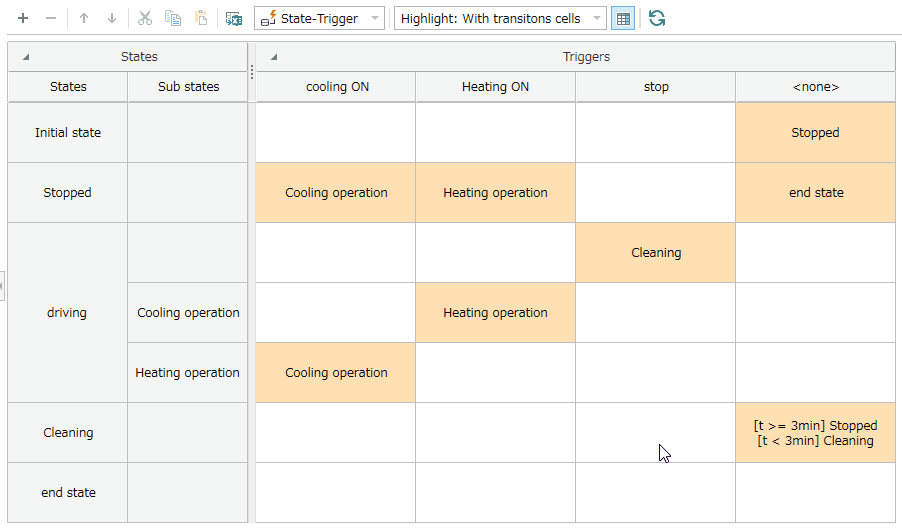Click the Copy icon in toolbar

[173, 18]
